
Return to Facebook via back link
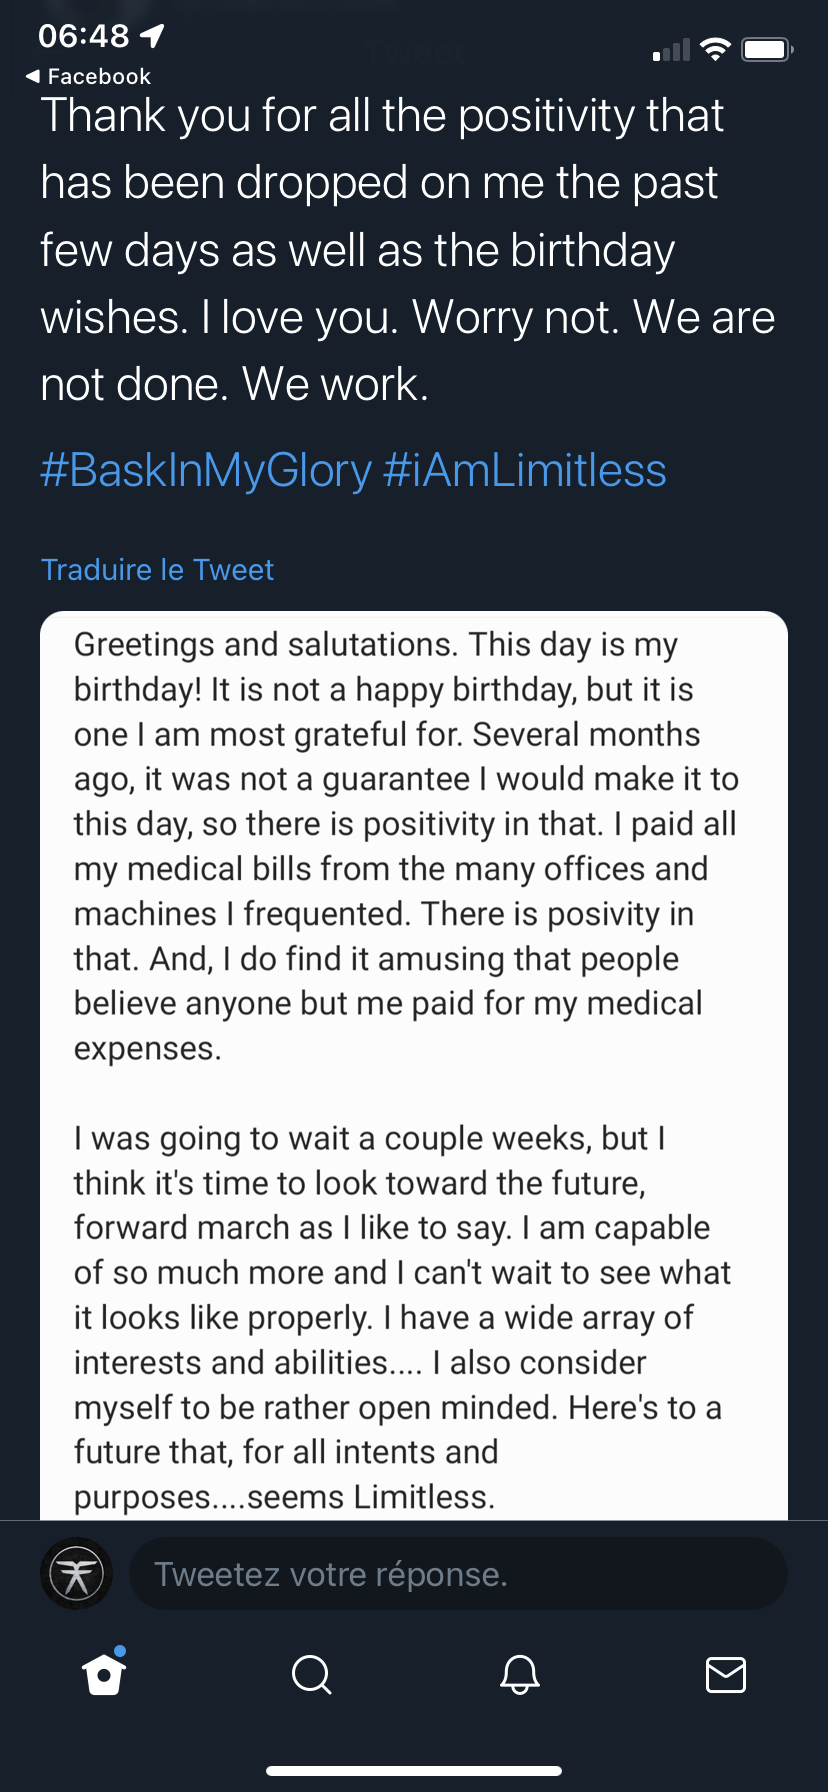point(88,76)
